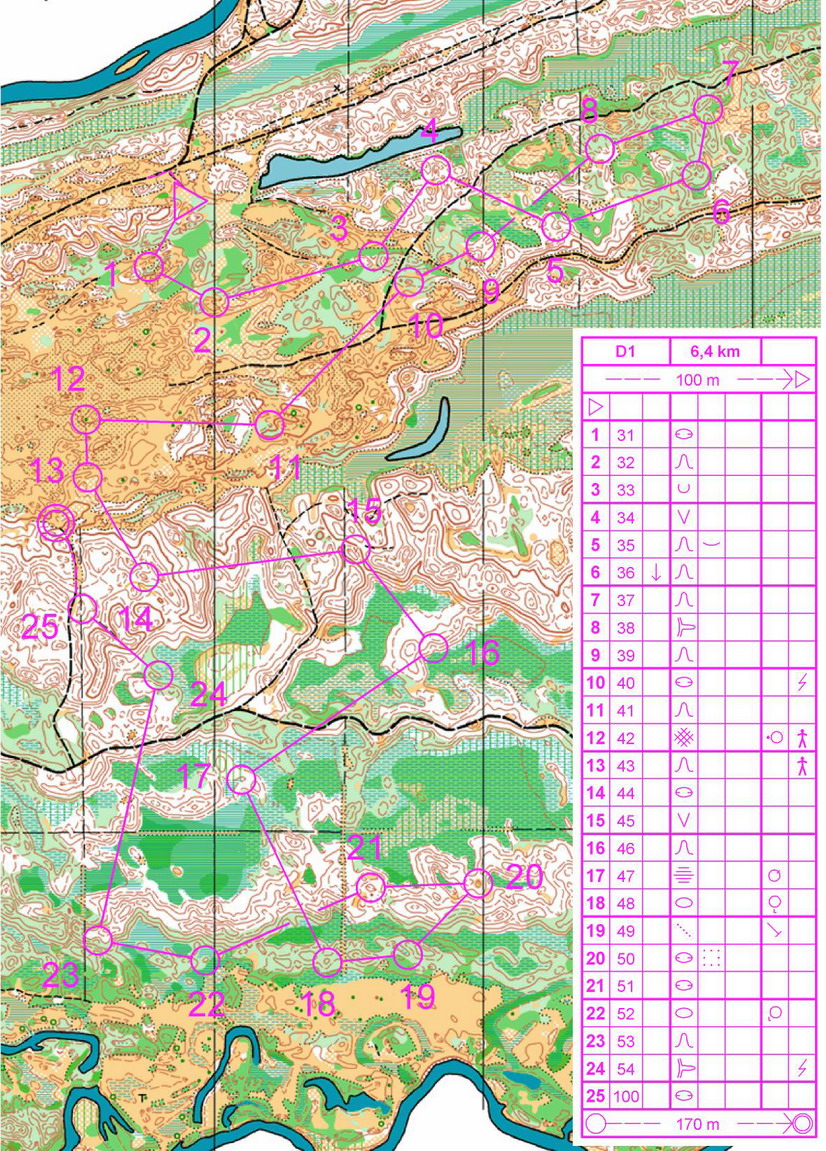Select control circle 17 on the map
This screenshot has width=826, height=1151.
[x=243, y=779]
